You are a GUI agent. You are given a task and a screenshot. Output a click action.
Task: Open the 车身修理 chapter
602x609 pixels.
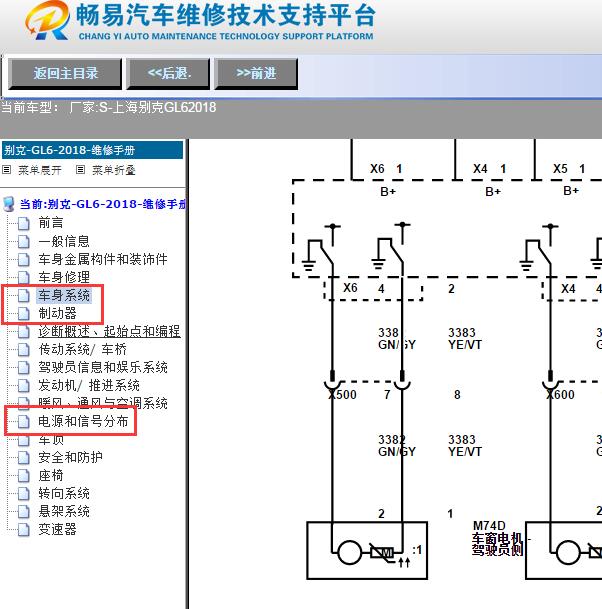64,277
